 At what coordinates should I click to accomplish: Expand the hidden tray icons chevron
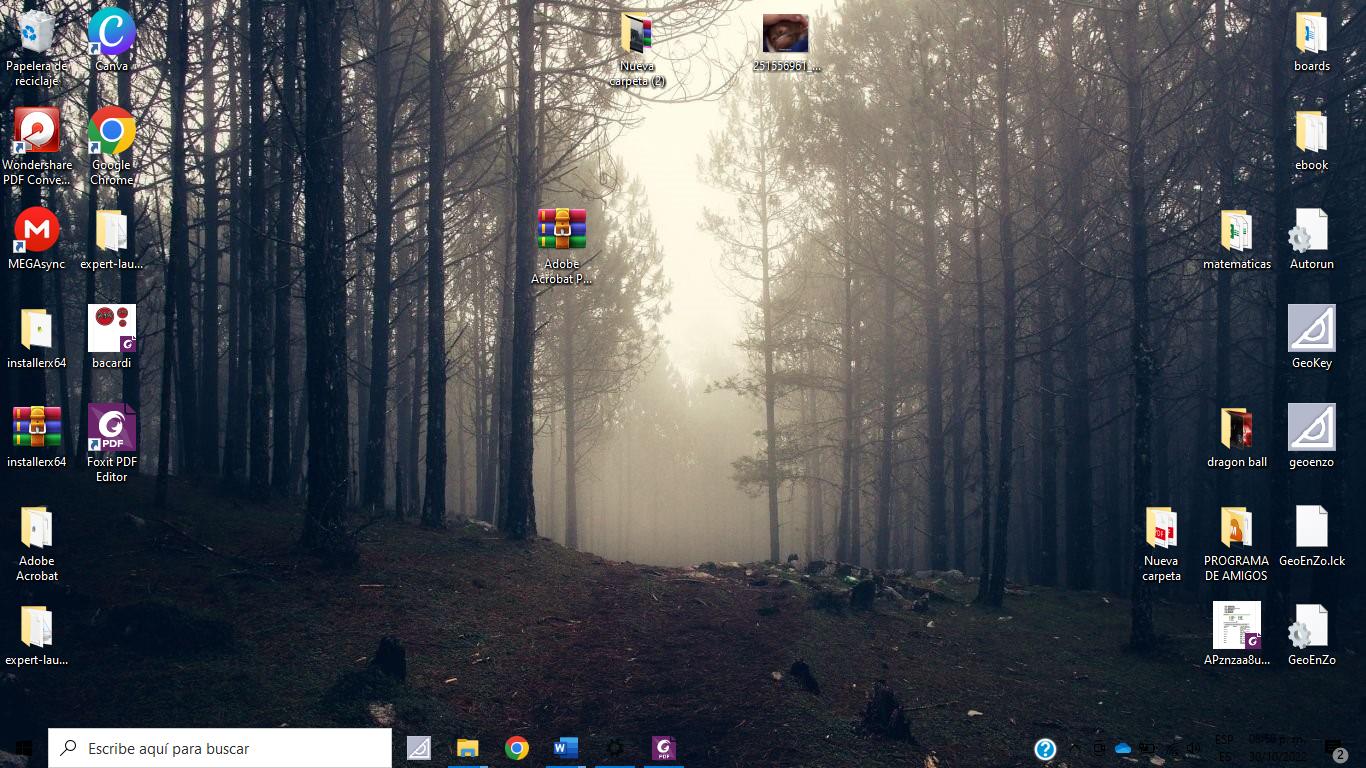[1075, 748]
